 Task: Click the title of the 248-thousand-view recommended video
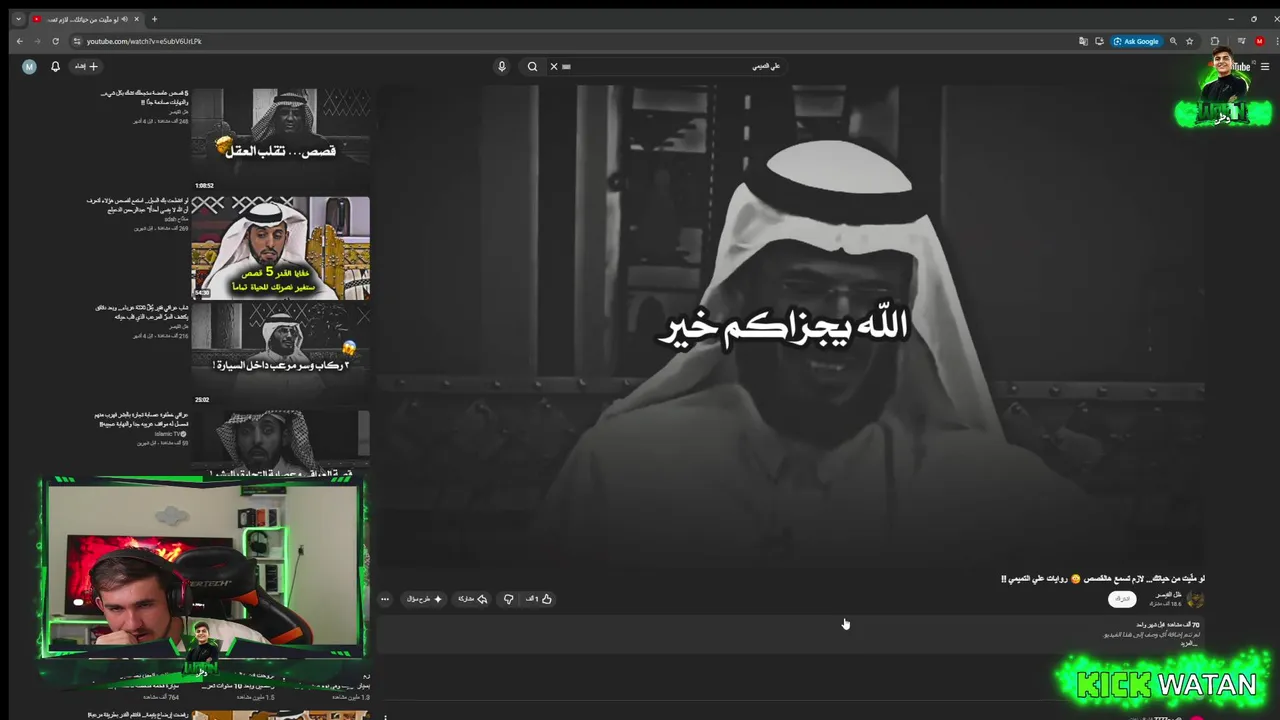point(144,97)
